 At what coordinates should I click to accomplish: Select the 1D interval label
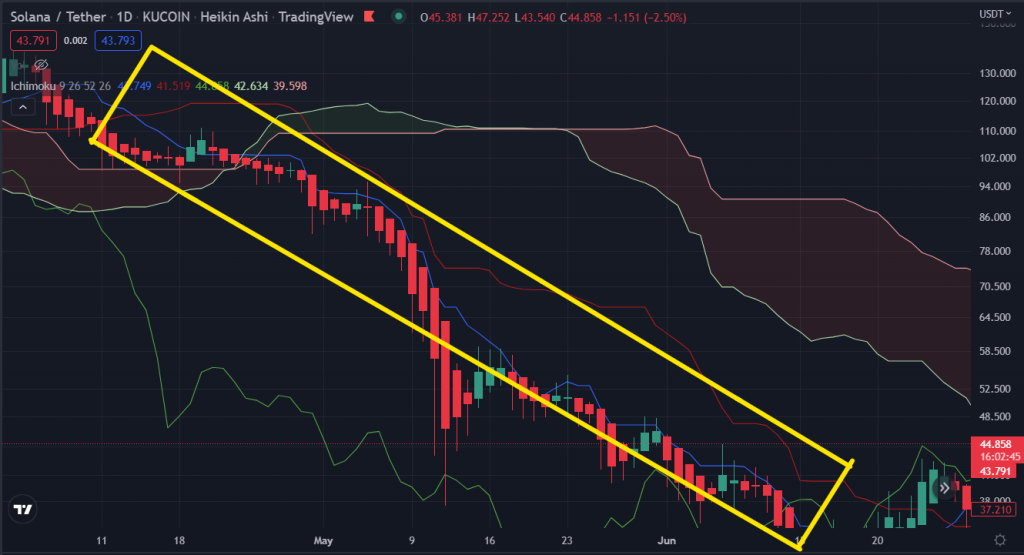click(x=124, y=17)
